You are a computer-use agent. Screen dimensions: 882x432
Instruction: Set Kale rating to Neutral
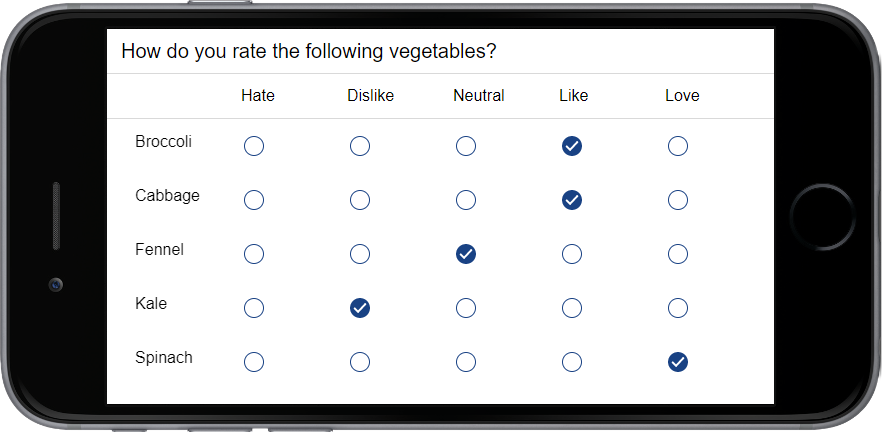(466, 308)
